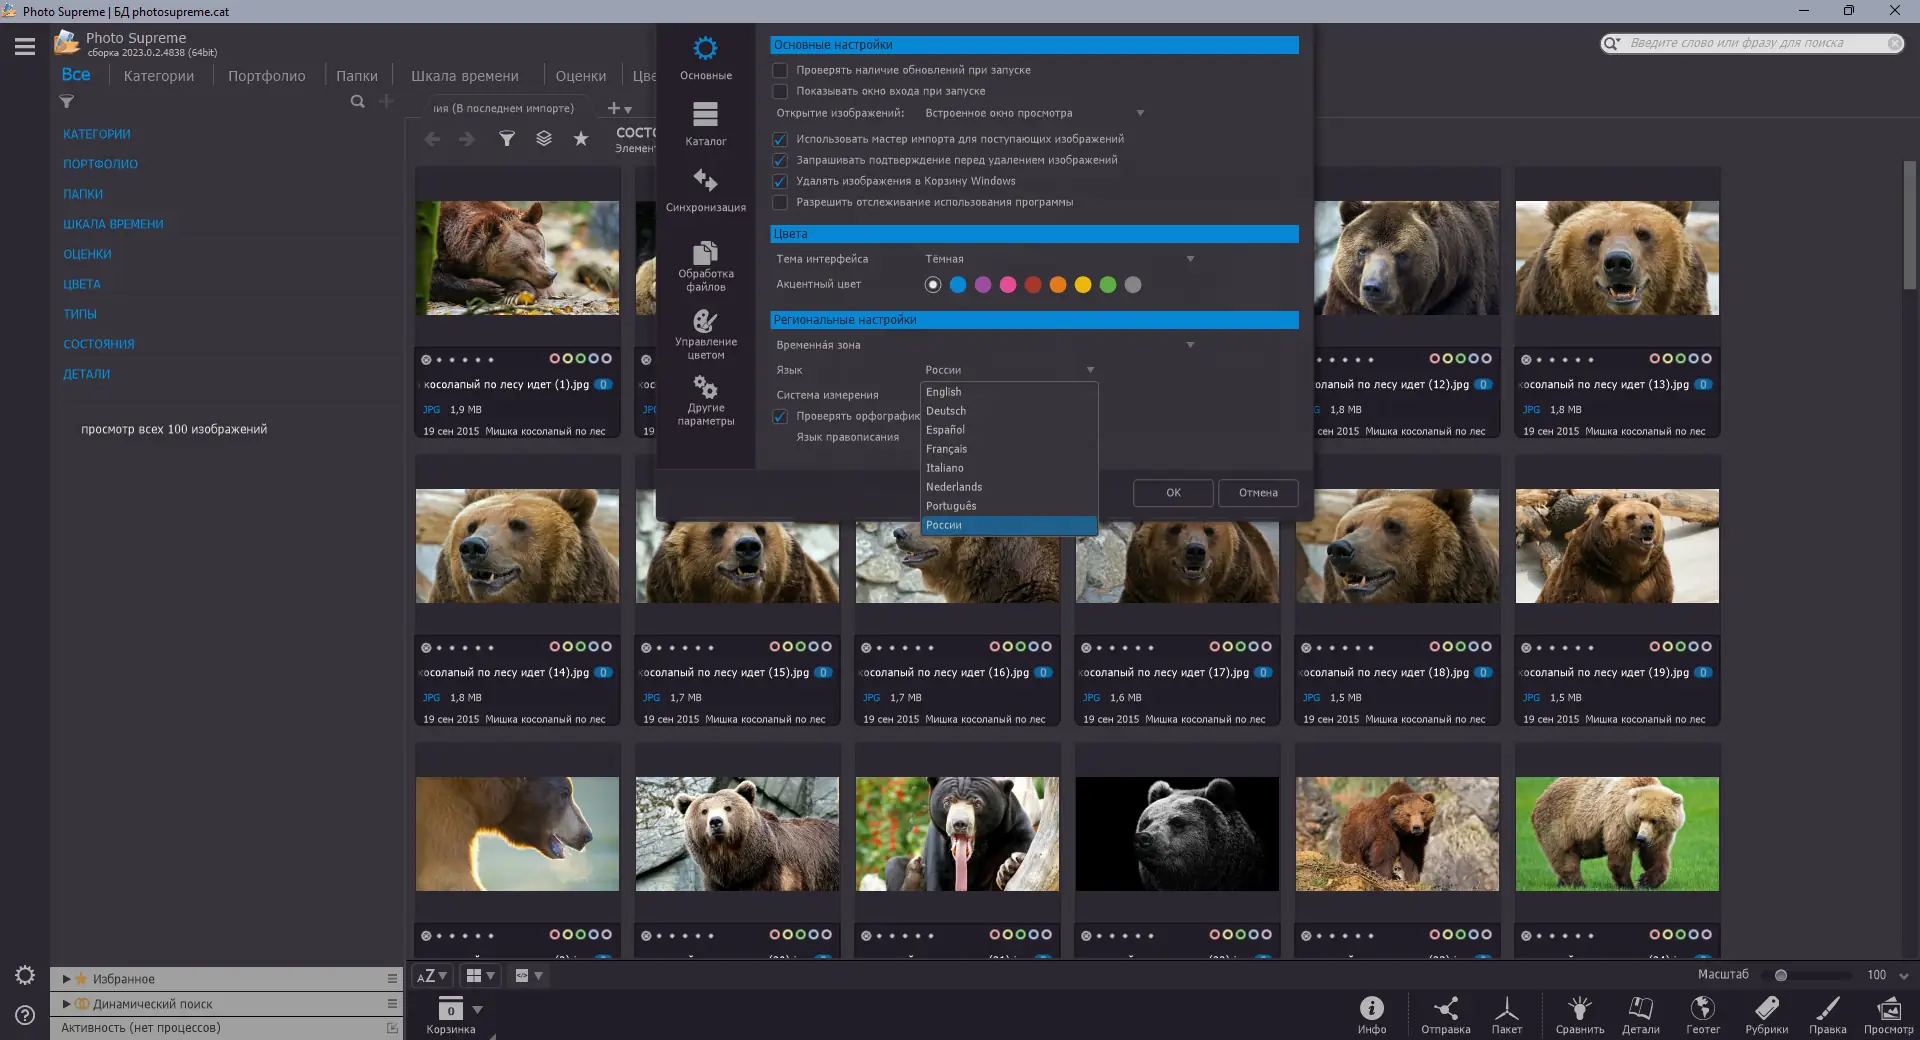1920x1040 pixels.
Task: Switch to the Портфолио tab
Action: [x=267, y=76]
